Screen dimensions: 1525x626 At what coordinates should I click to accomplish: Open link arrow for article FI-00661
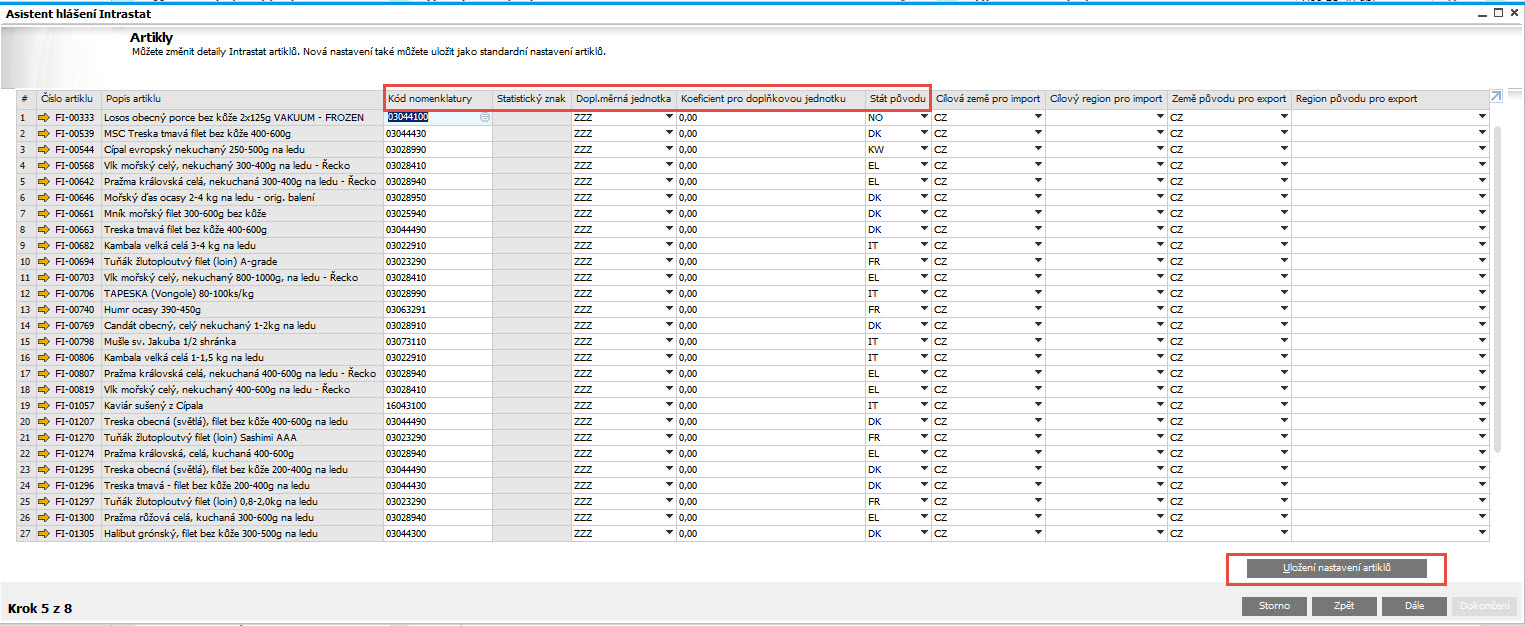(45, 213)
